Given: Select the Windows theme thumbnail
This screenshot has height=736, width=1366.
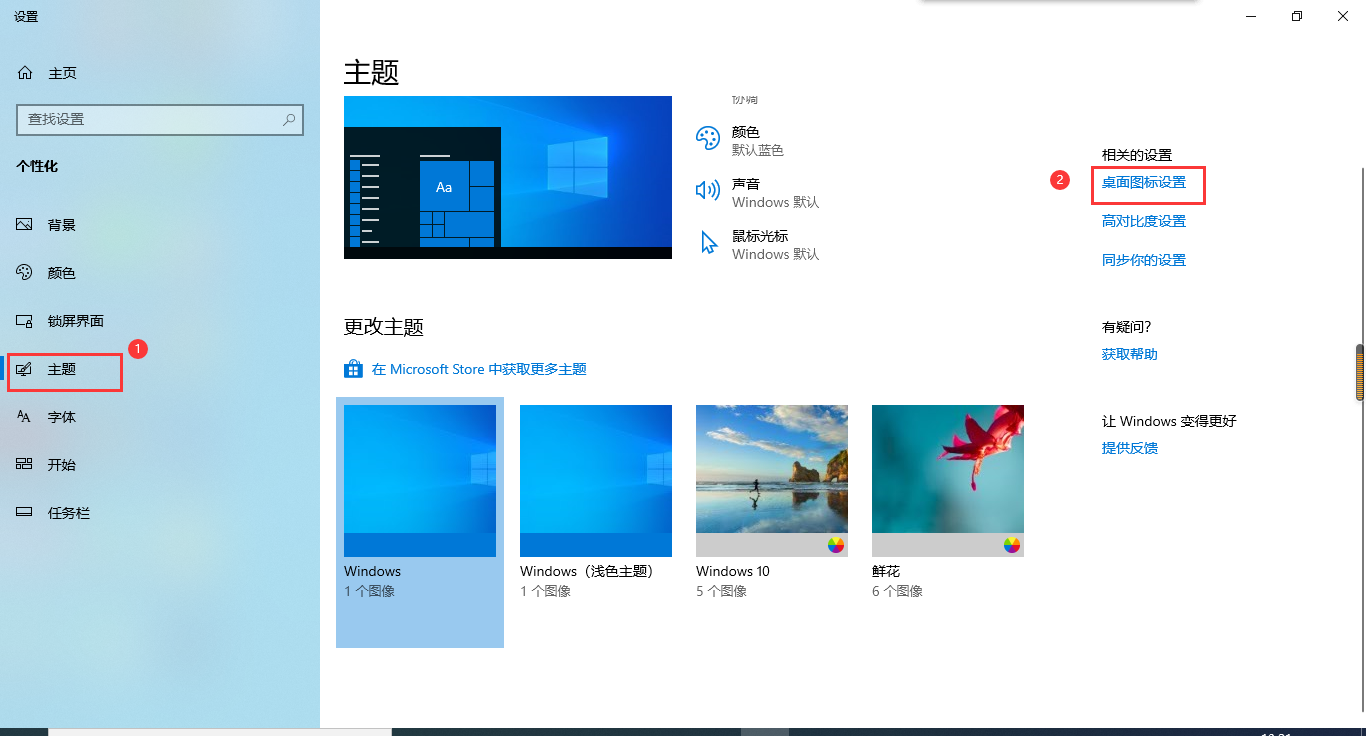Looking at the screenshot, I should [420, 481].
